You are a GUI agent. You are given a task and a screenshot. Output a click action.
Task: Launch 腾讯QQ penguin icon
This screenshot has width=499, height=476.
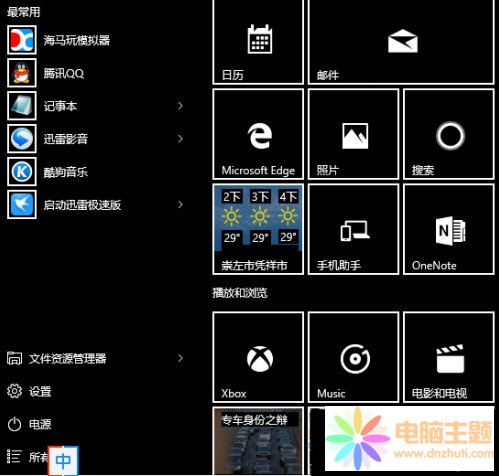coord(22,73)
